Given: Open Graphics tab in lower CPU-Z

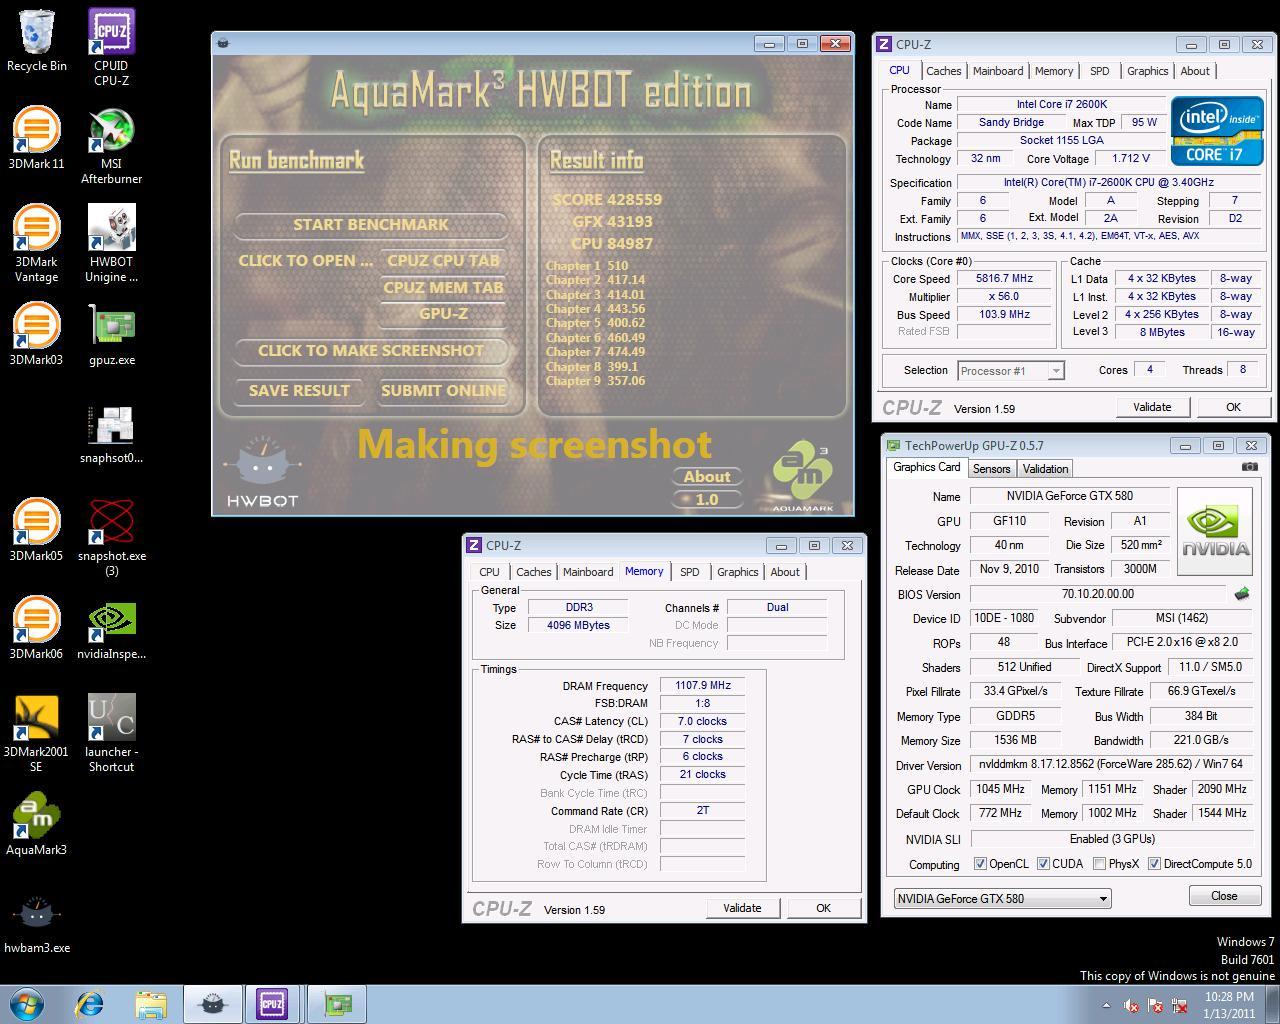Looking at the screenshot, I should click(737, 572).
